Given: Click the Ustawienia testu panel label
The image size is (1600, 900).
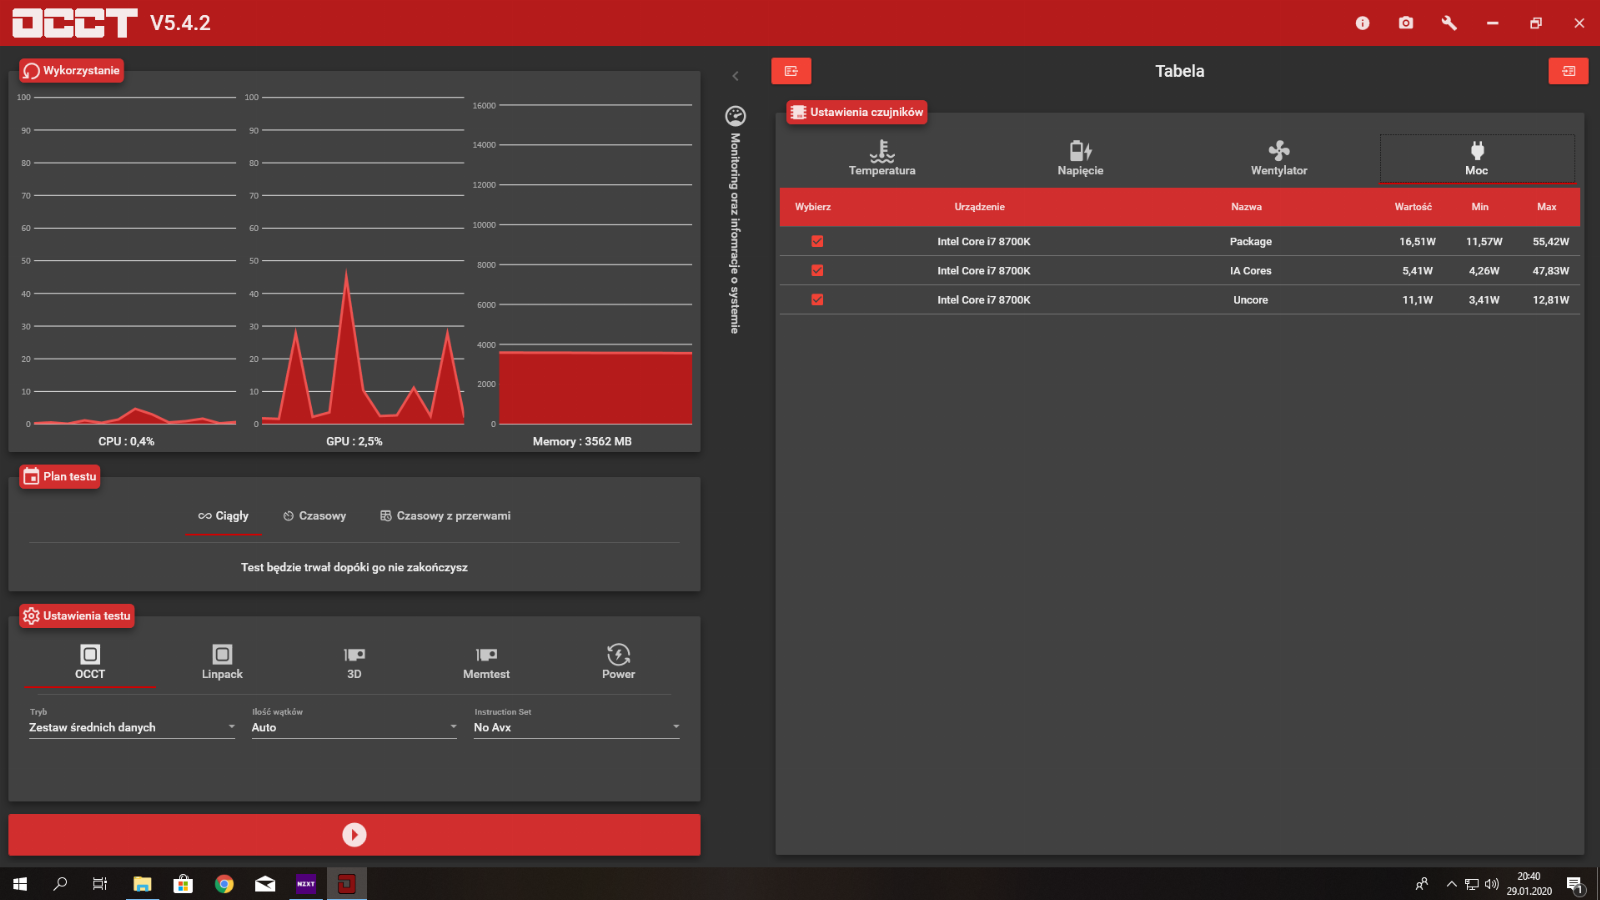Looking at the screenshot, I should [76, 616].
